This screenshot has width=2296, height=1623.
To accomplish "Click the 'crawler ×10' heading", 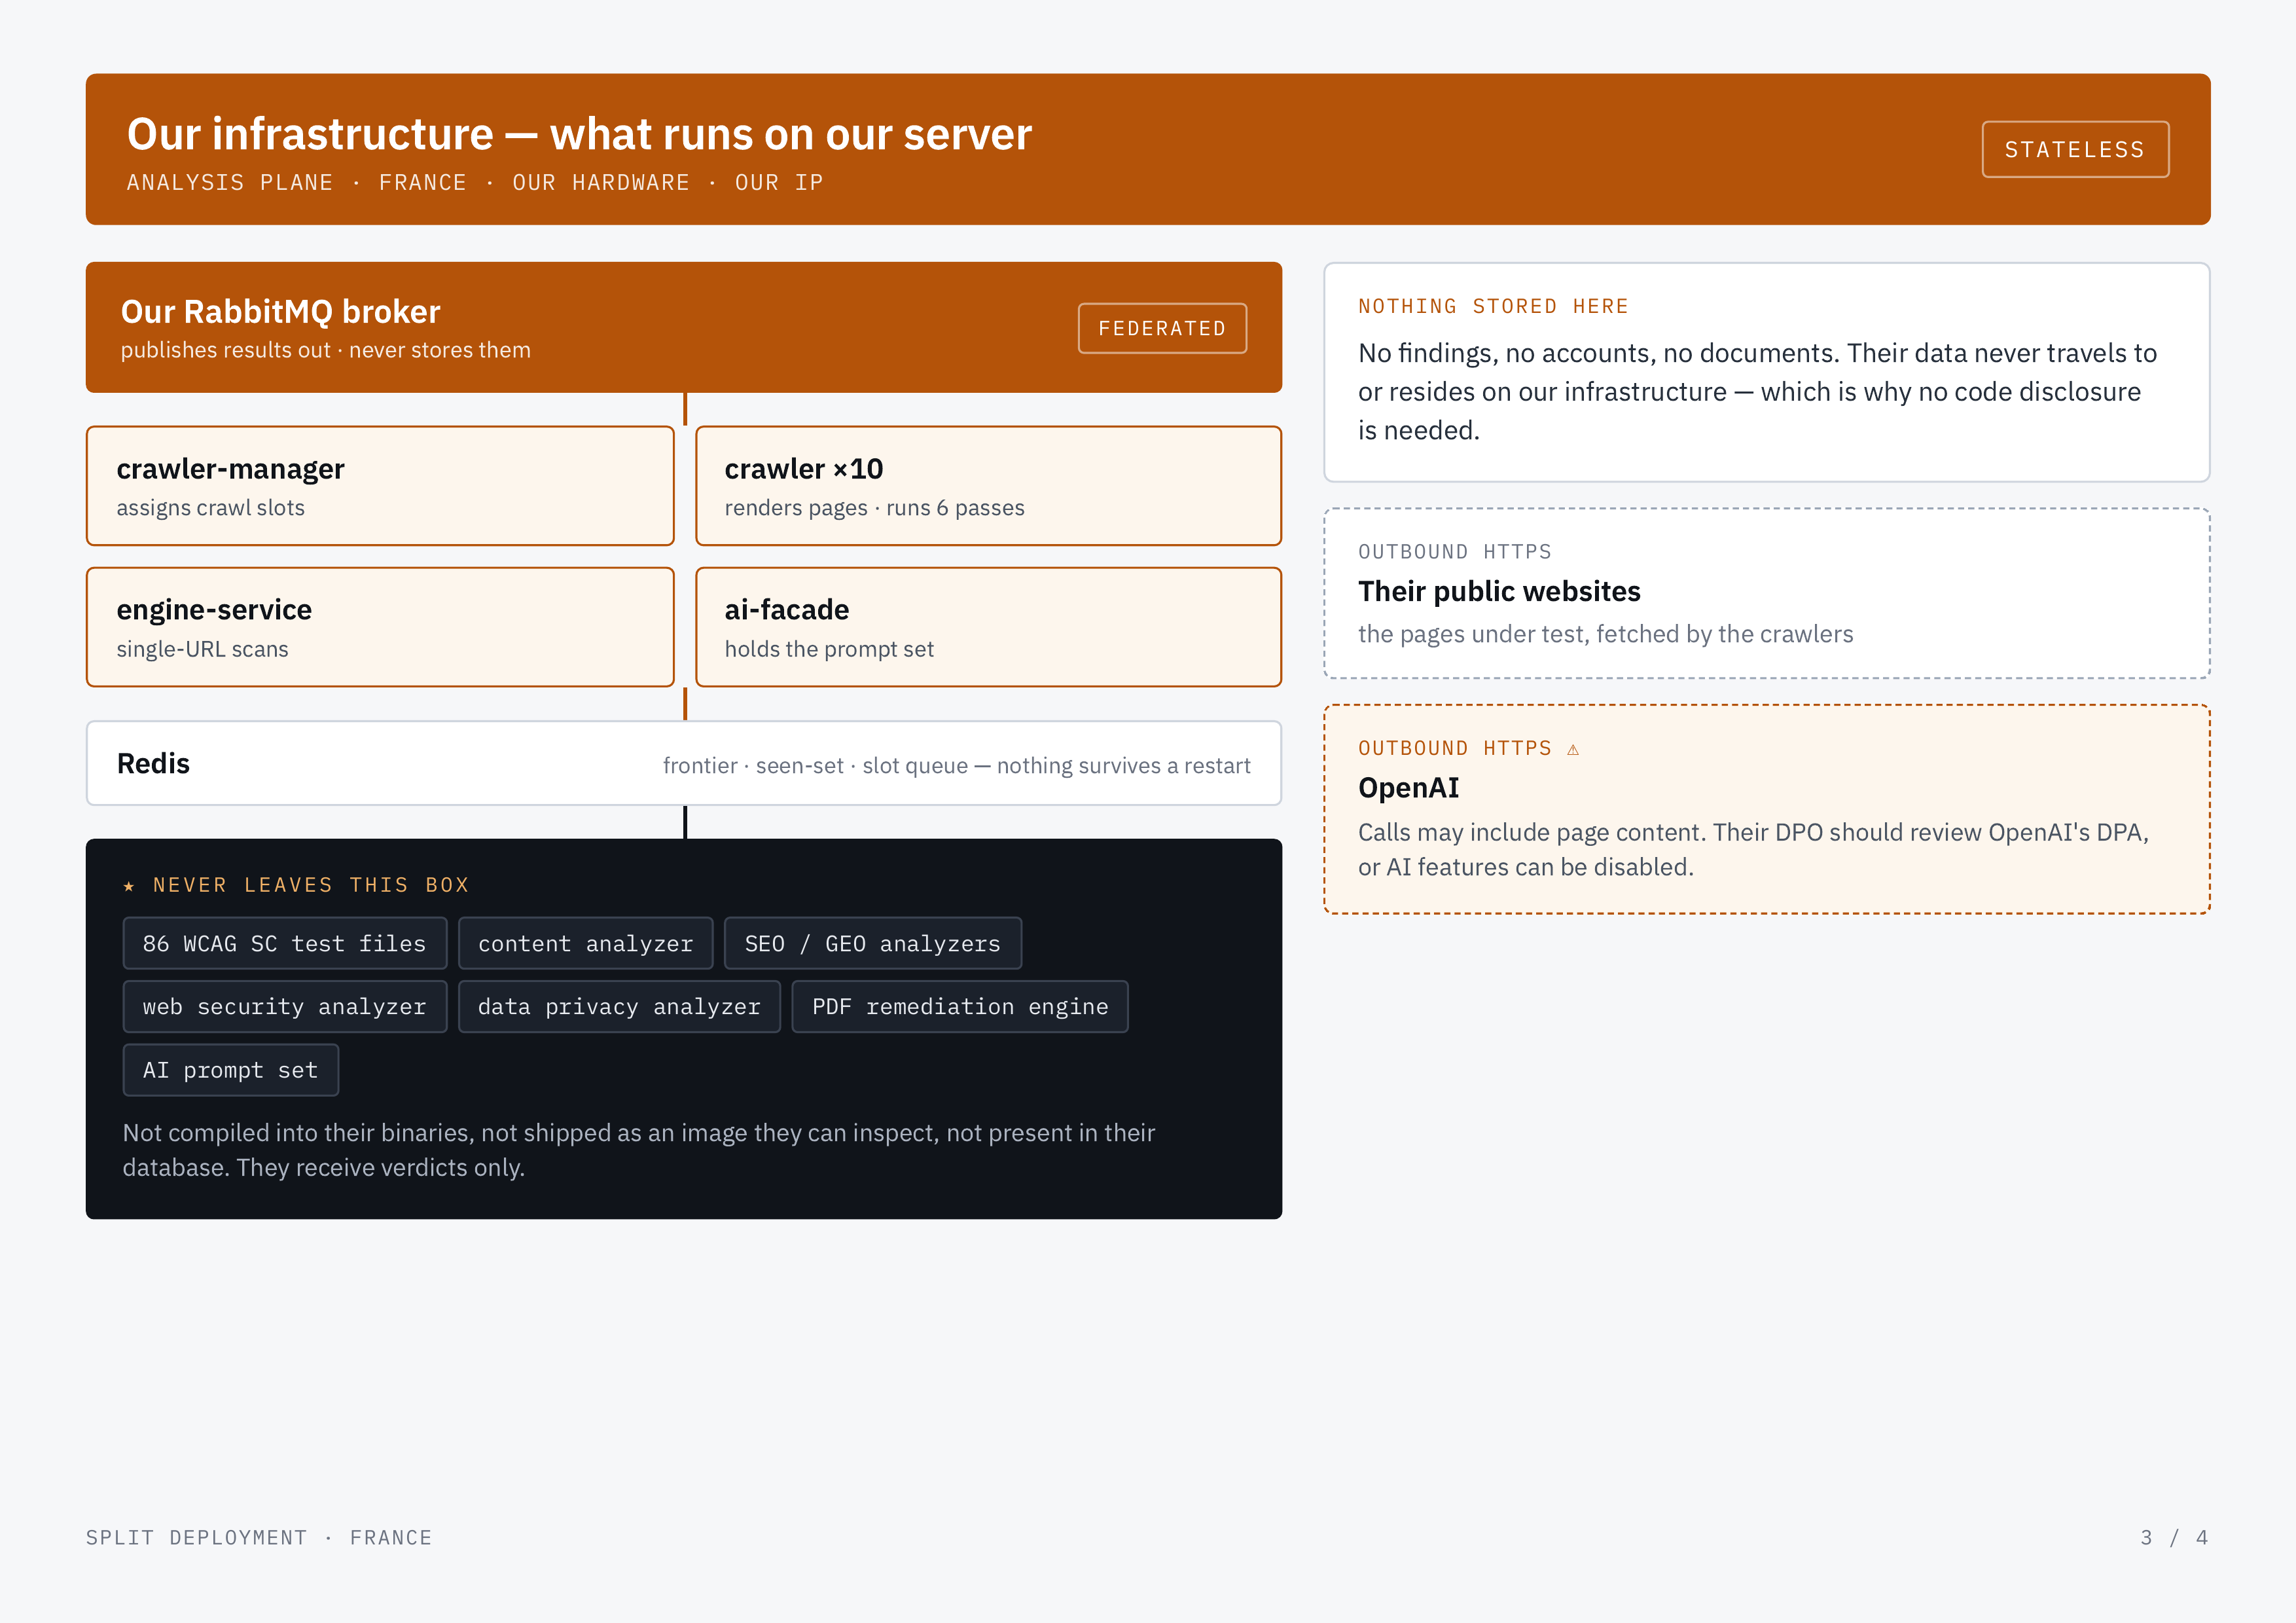I will [804, 469].
